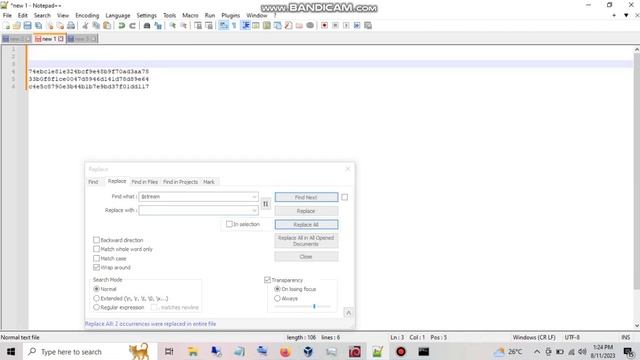Click the Close All toolbar icon
The image size is (640, 360).
(60, 26)
